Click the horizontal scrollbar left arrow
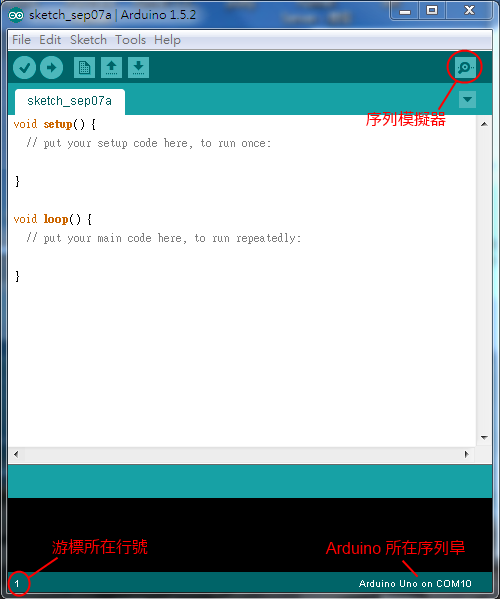The image size is (500, 599). point(16,455)
